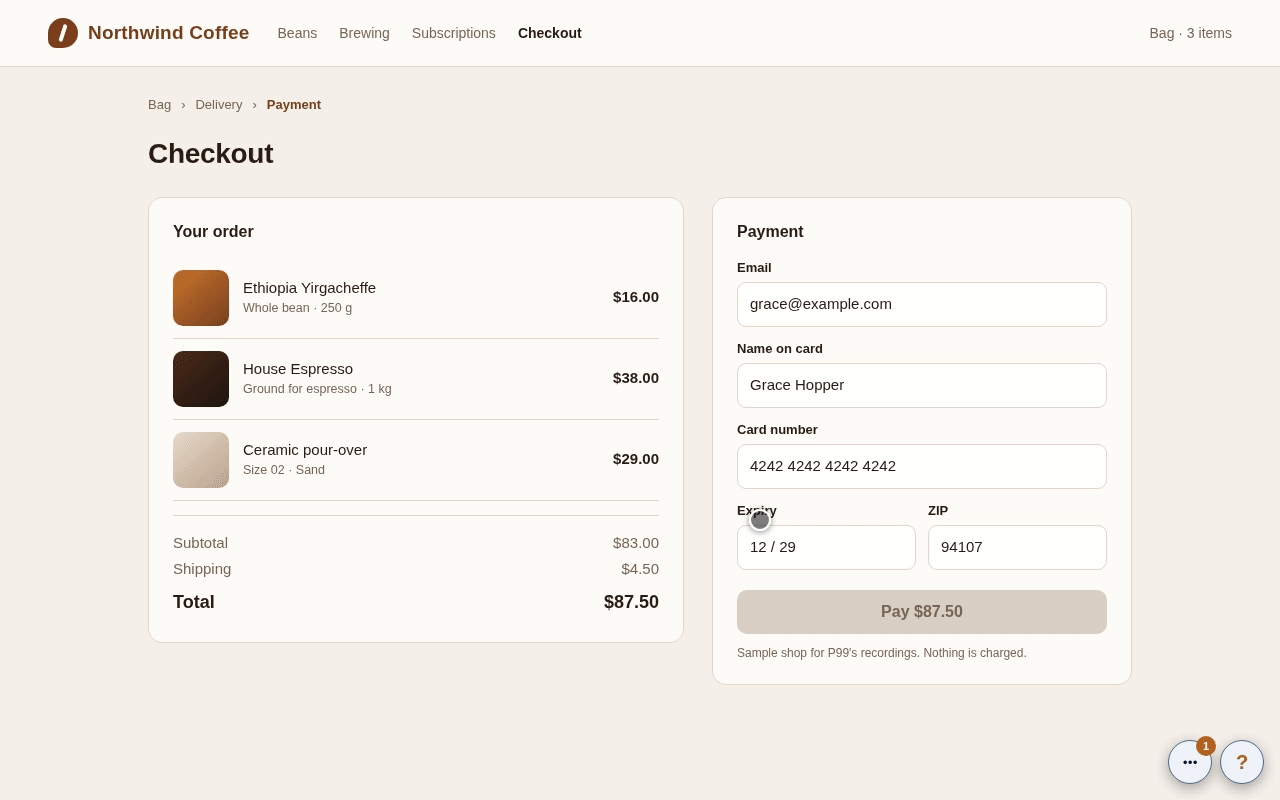Viewport: 1280px width, 800px height.
Task: Click the House Espresso product thumbnail
Action: pyautogui.click(x=201, y=379)
